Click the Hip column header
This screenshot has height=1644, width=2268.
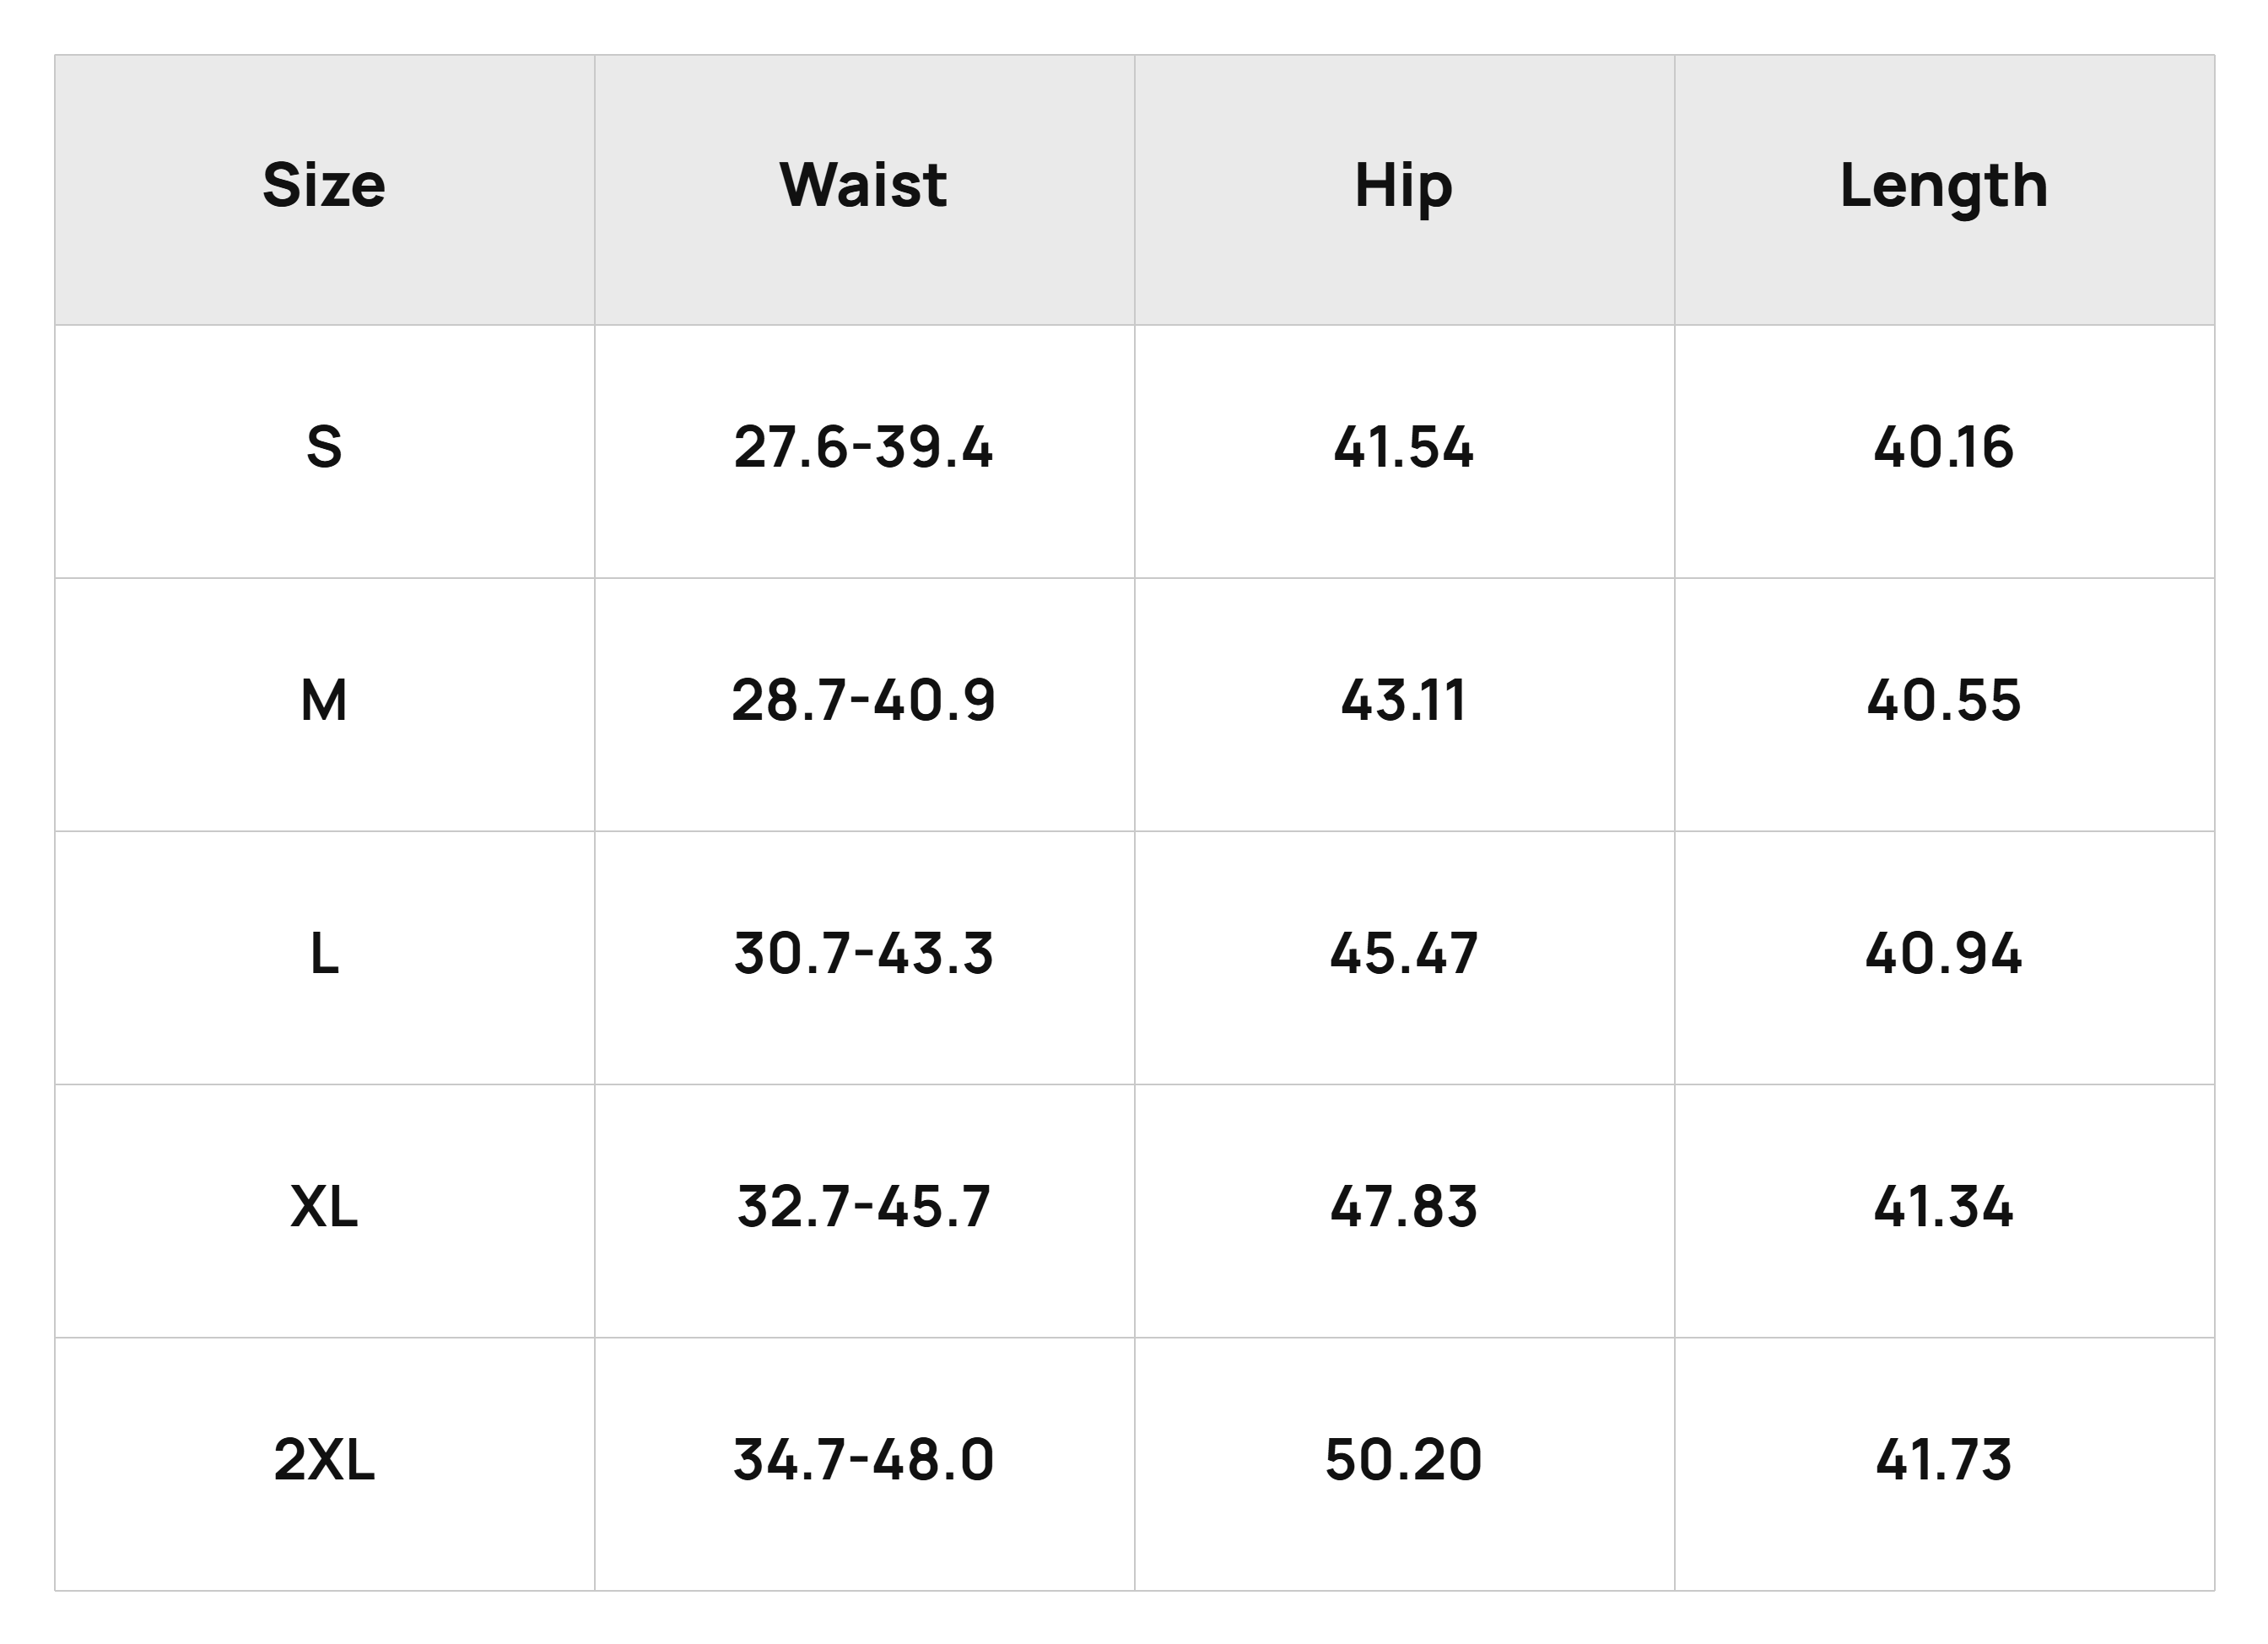[x=1403, y=188]
